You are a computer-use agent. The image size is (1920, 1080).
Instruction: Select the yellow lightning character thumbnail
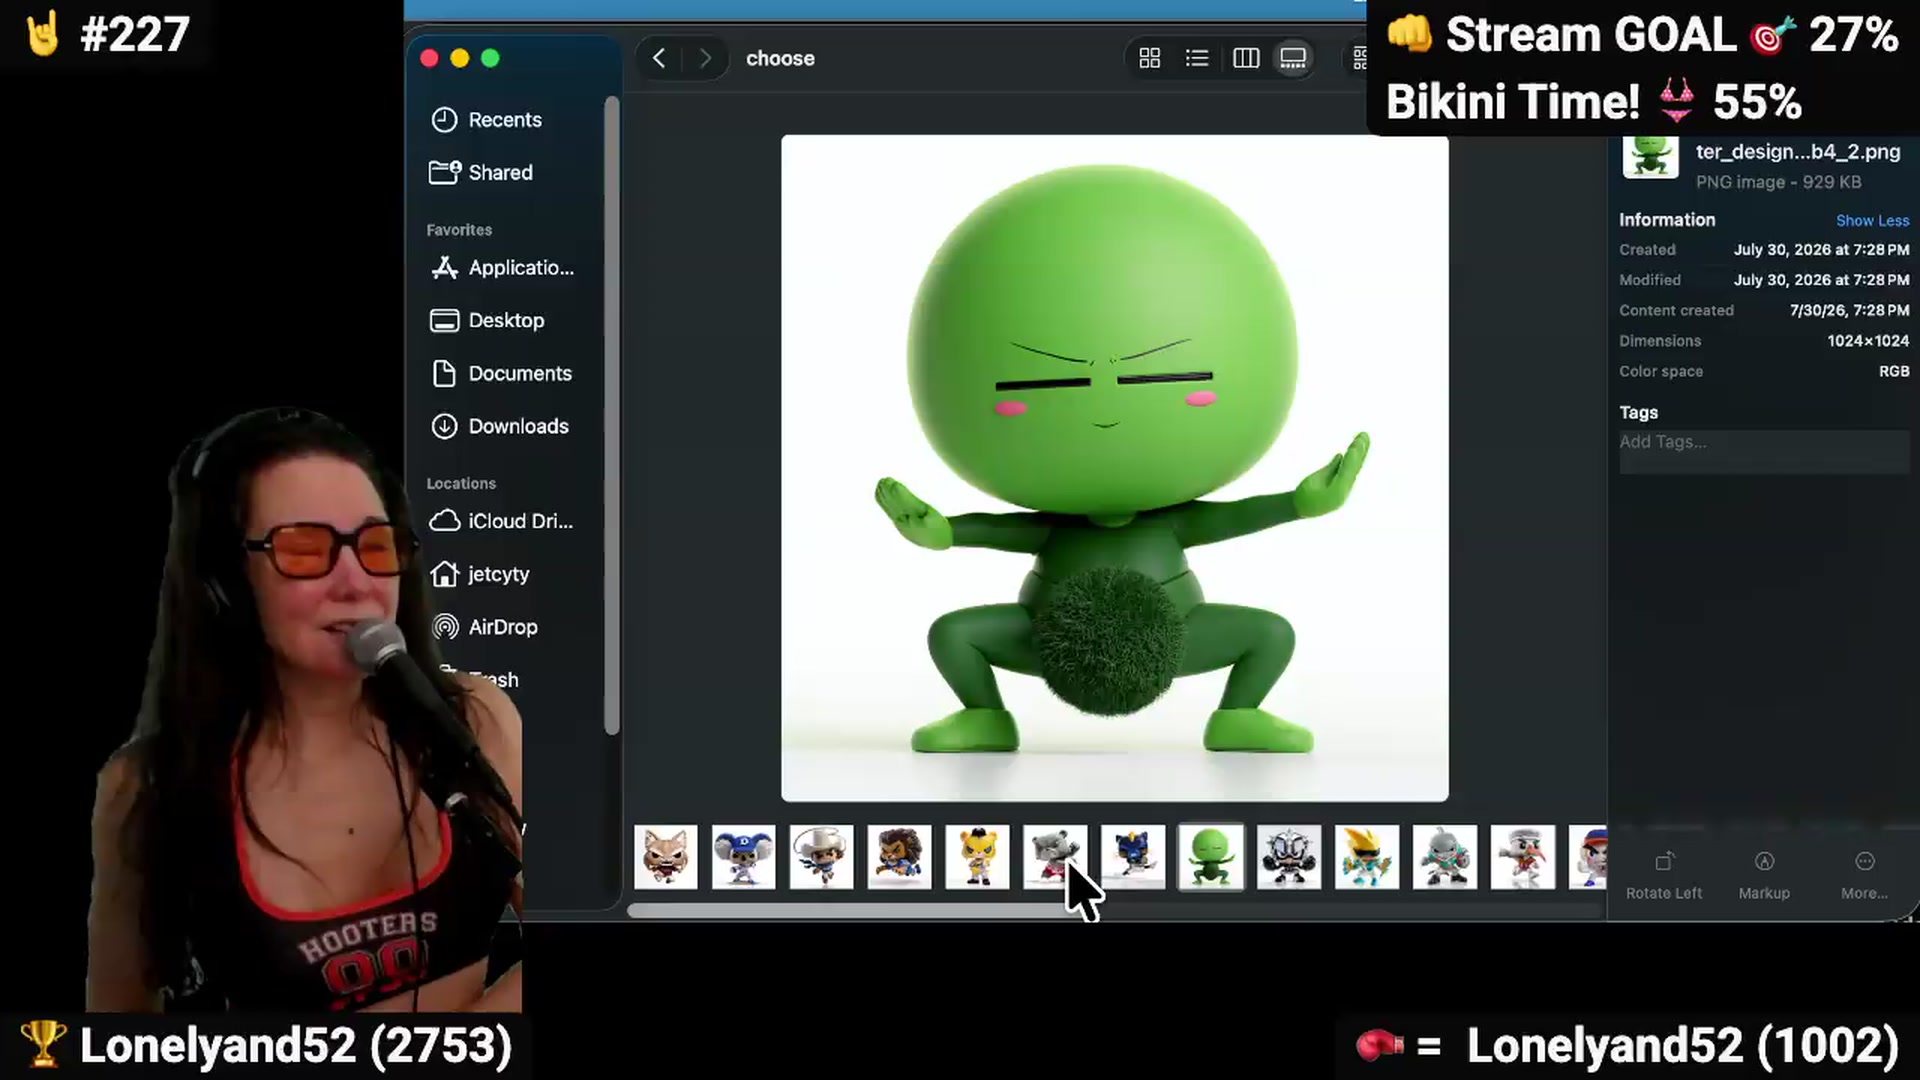click(x=1367, y=857)
